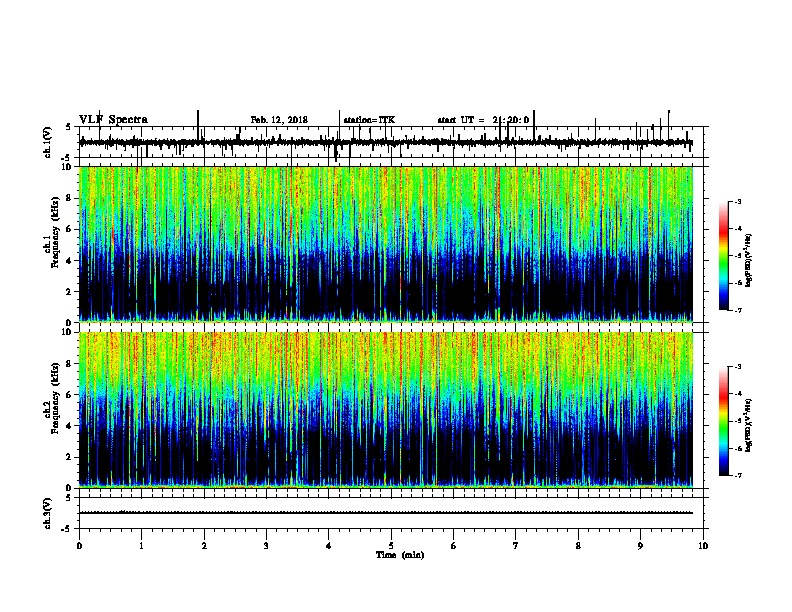This screenshot has width=792, height=612.
Task: Click the ch.3 flat voltage waveform trace
Action: coord(386,513)
